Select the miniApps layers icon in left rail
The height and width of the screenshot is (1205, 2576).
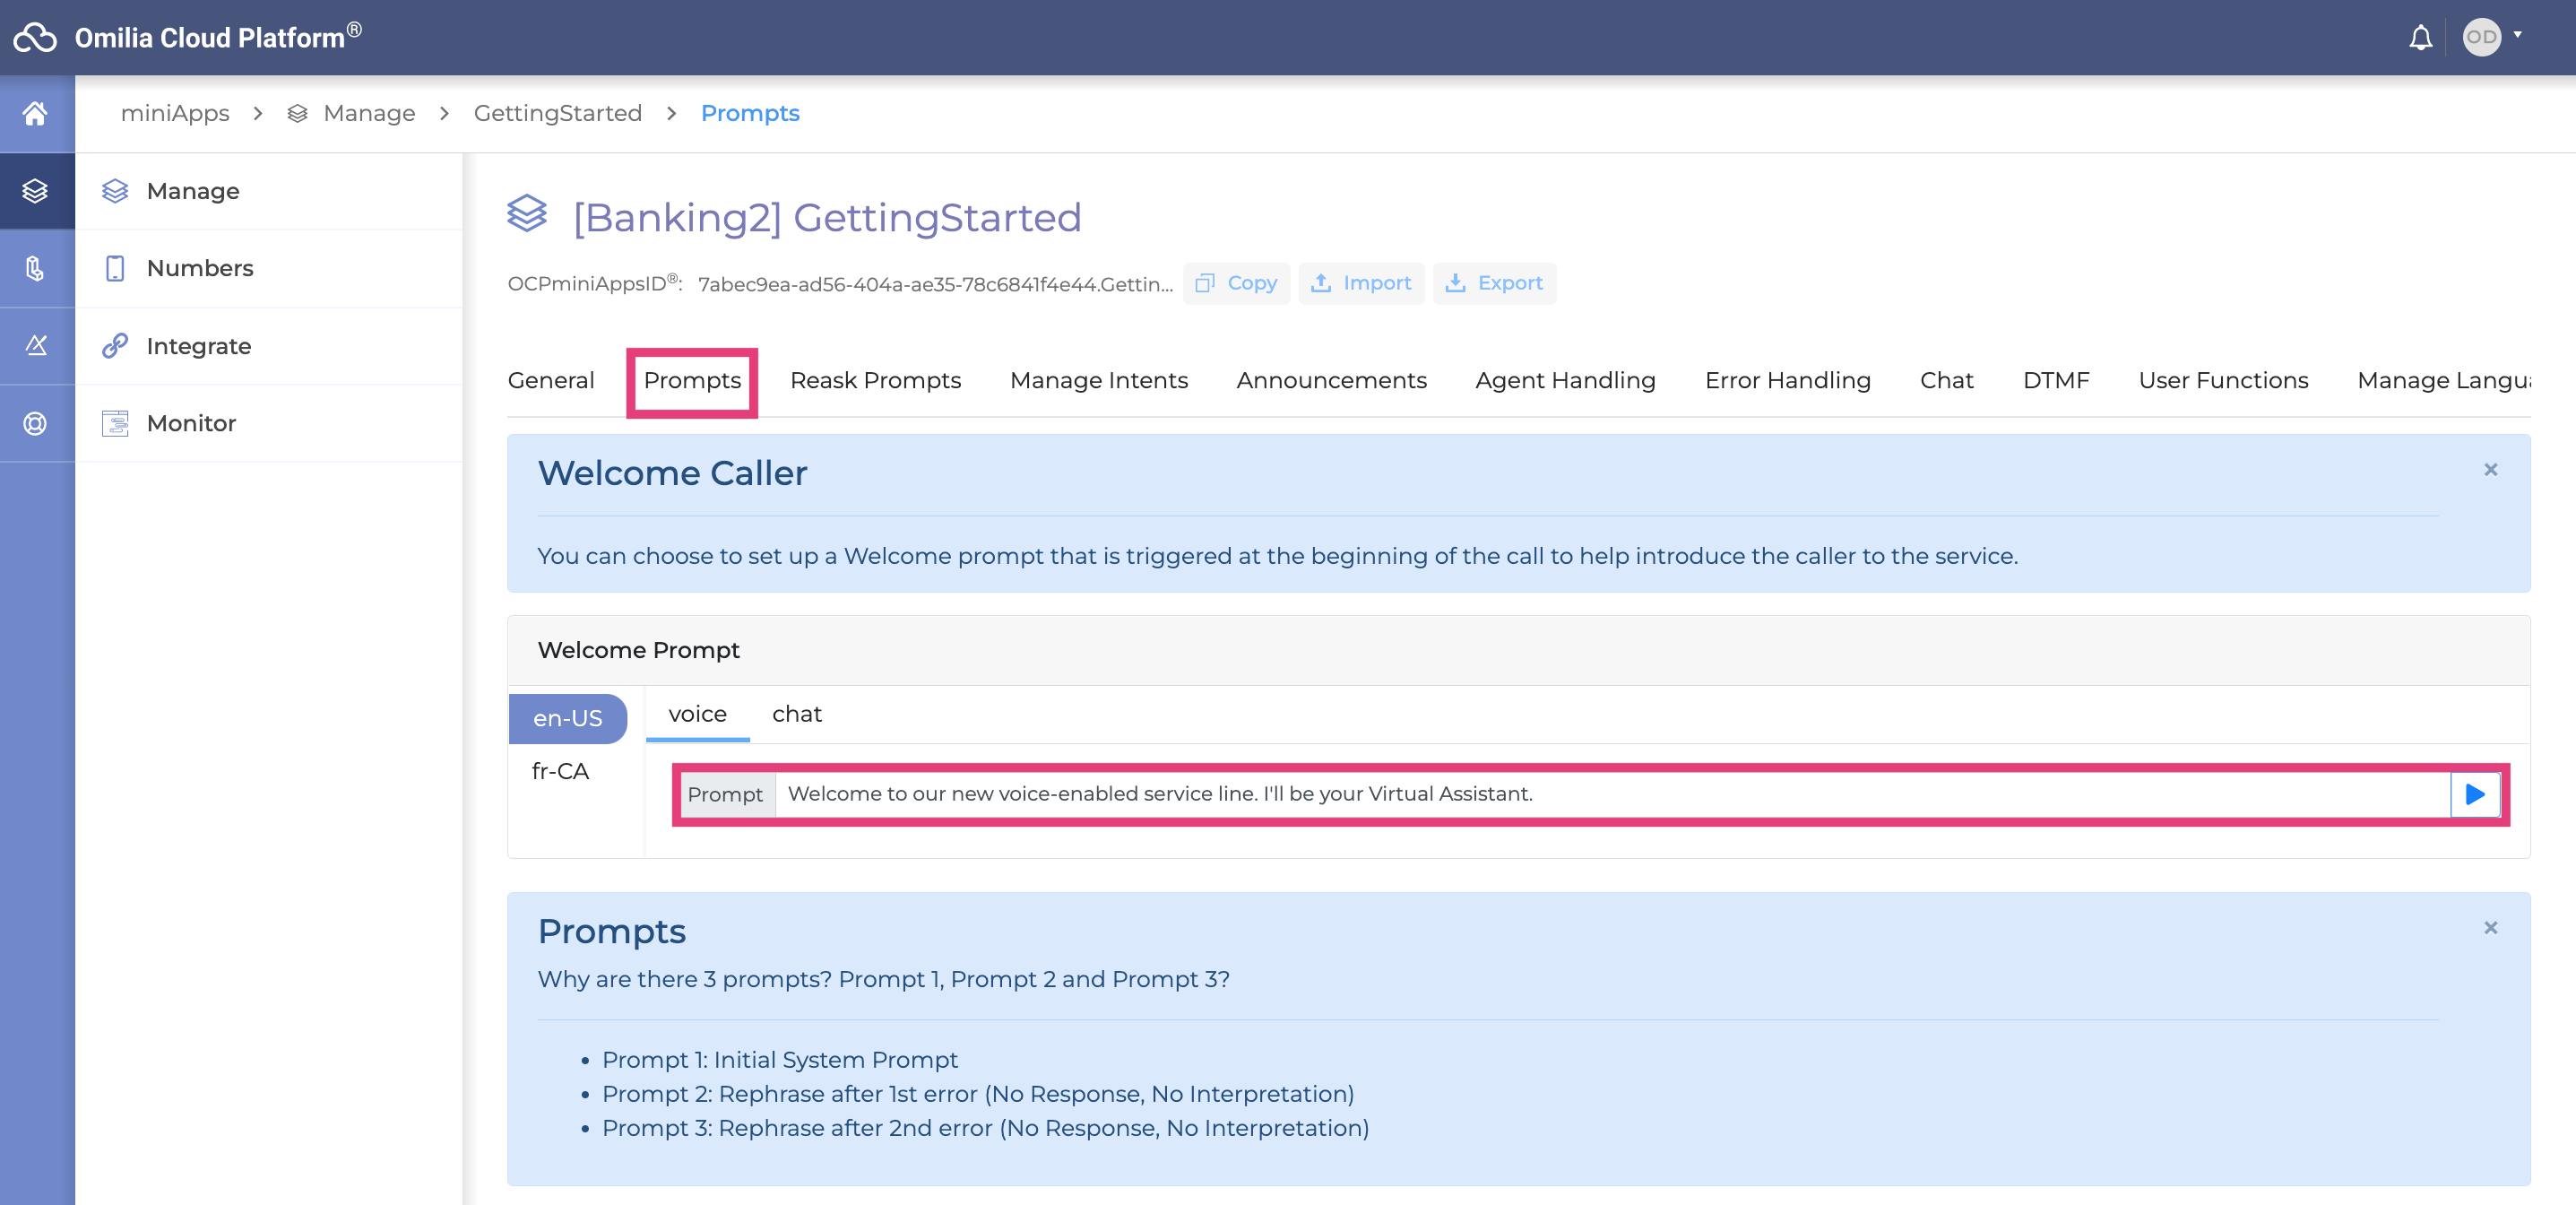36,191
